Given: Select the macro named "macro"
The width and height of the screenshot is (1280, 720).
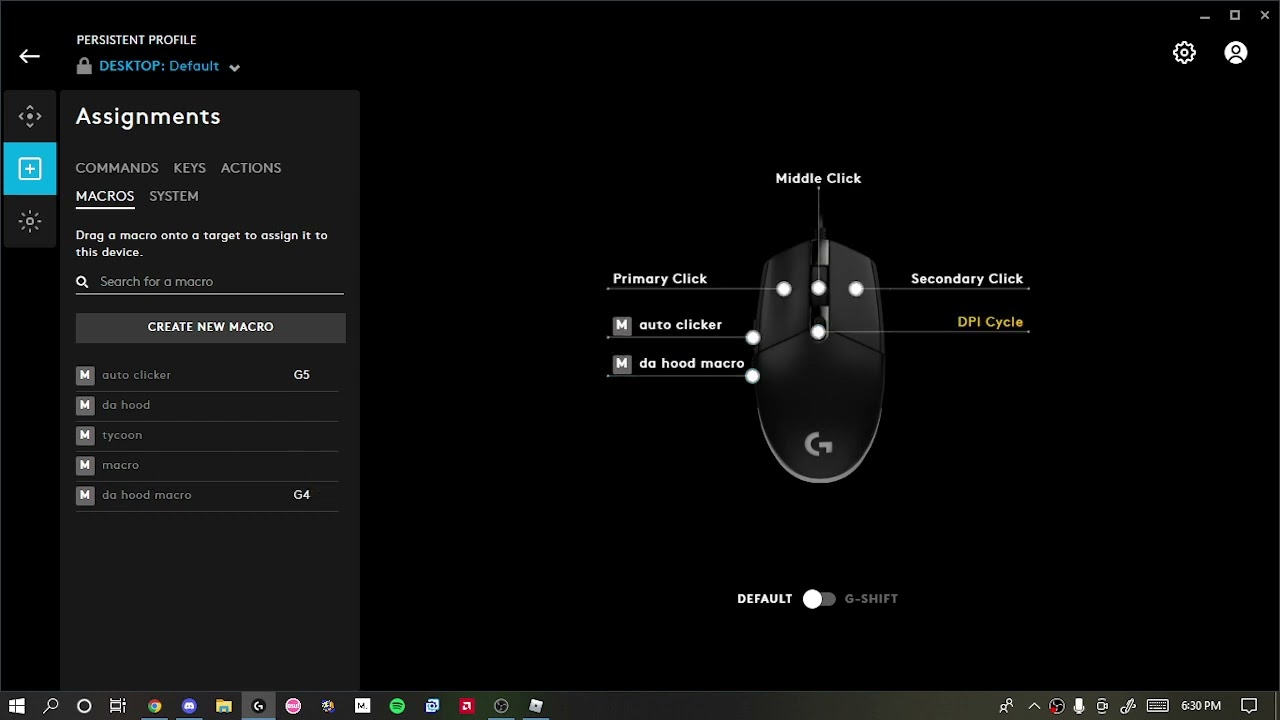Looking at the screenshot, I should click(x=207, y=465).
